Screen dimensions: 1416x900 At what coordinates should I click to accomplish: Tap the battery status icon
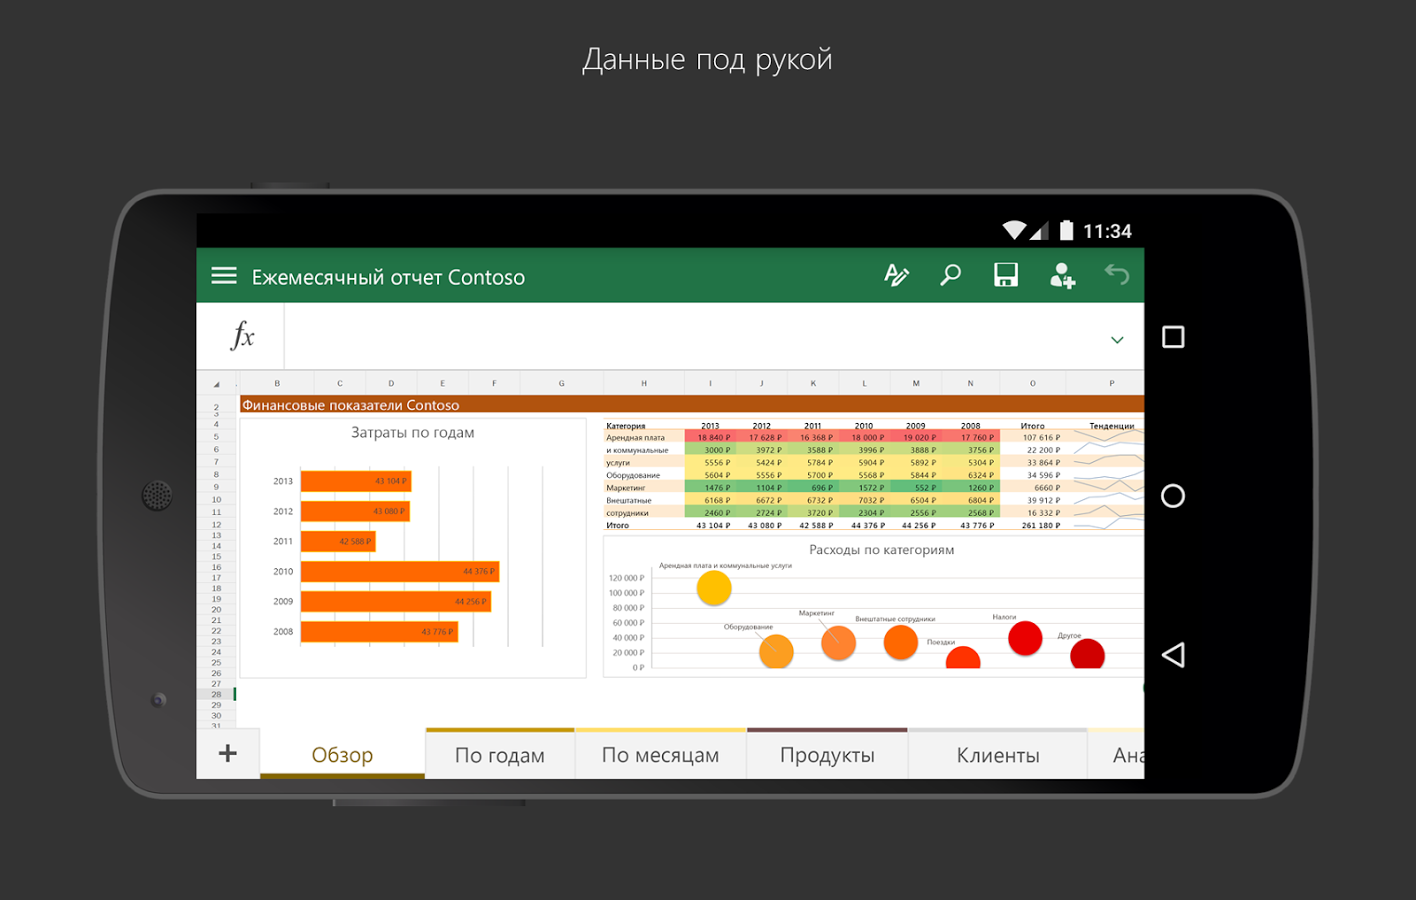click(1066, 231)
